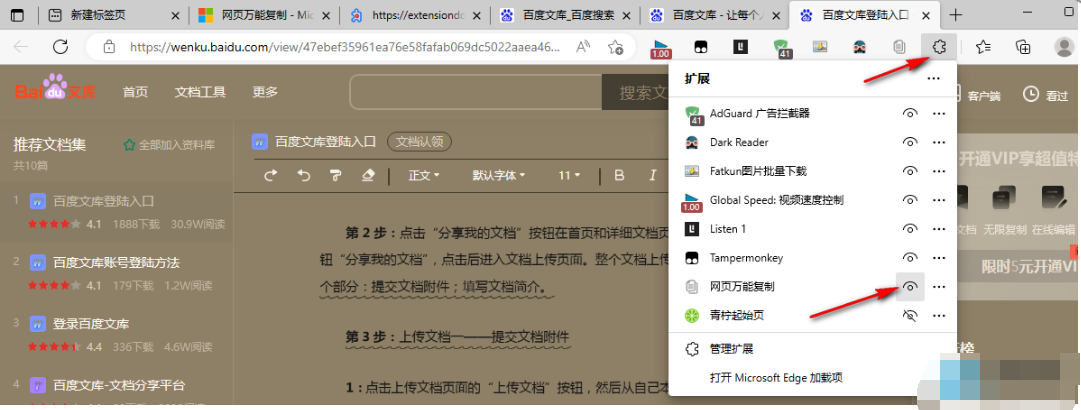Click the 网页万能复制 toolbar extension icon

click(x=899, y=47)
